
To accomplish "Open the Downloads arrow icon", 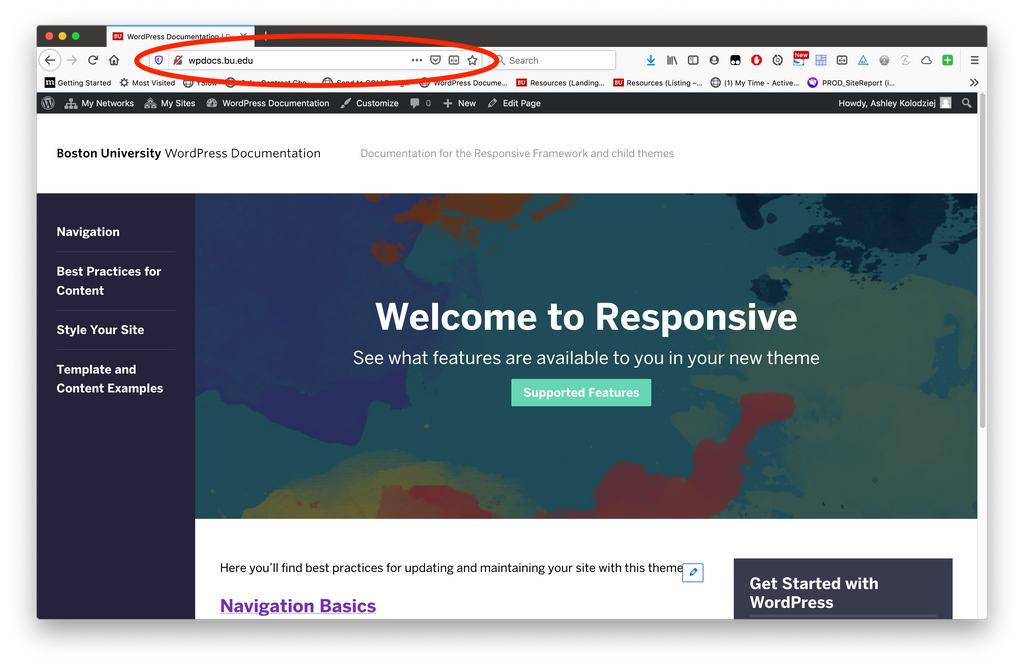I will tap(650, 60).
